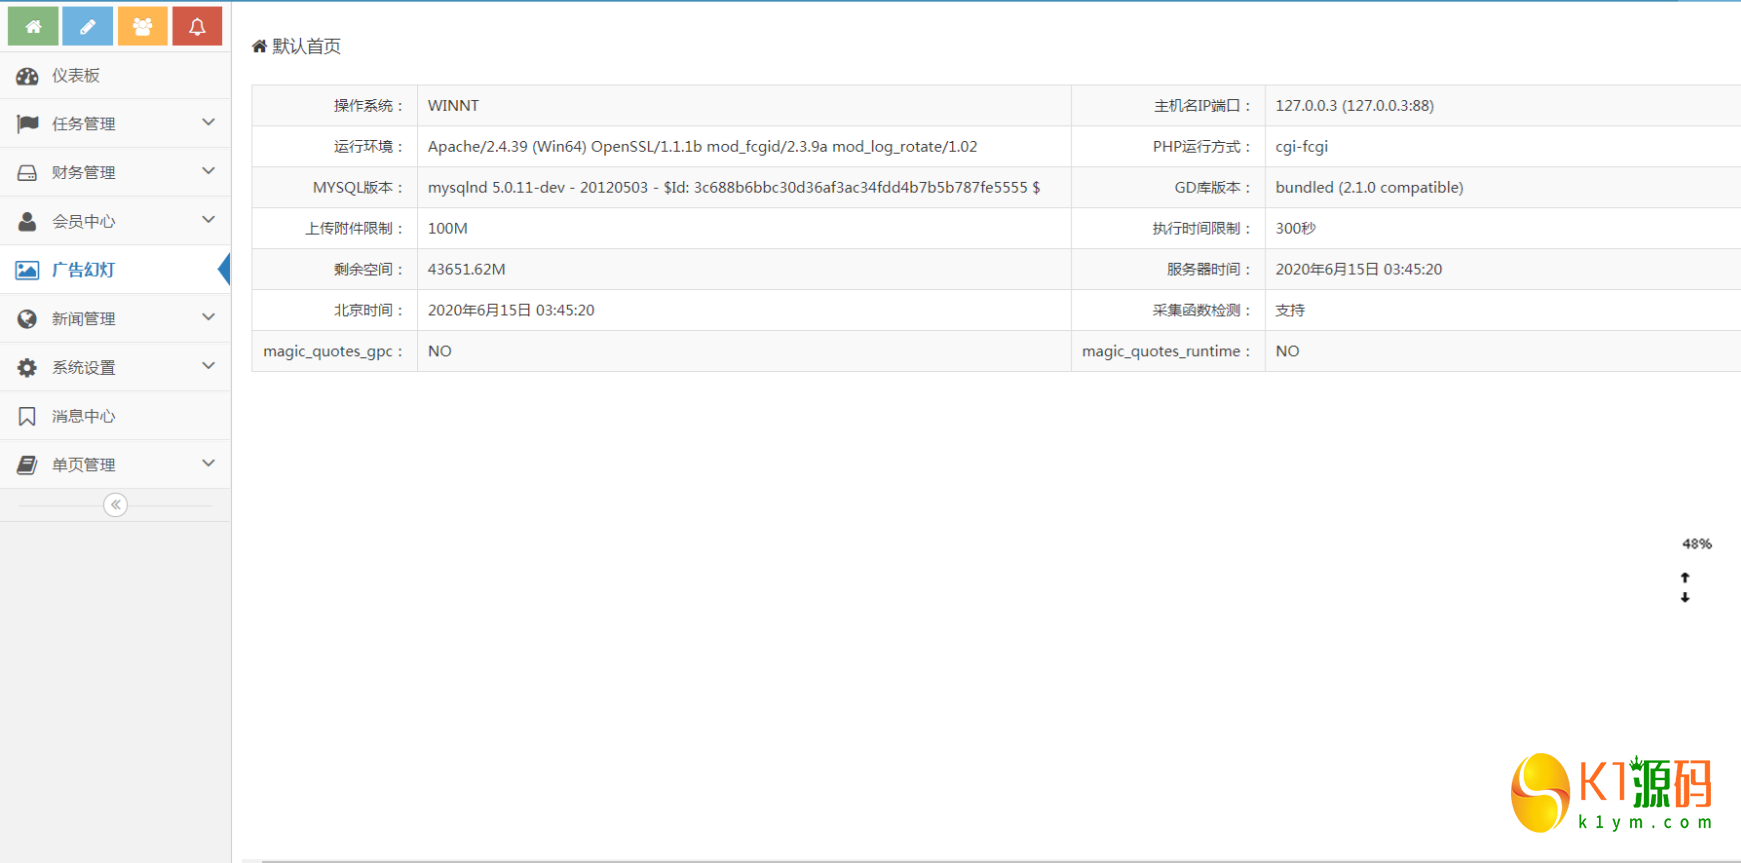The image size is (1741, 863).
Task: Open the 系统设置 menu label
Action: point(84,368)
